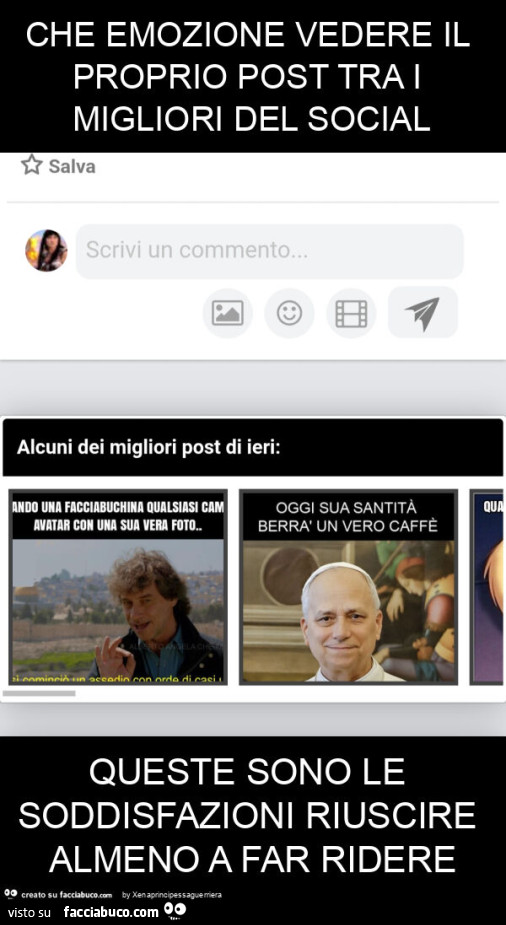The image size is (506, 925).
Task: Attach an image with the picture icon
Action: (x=228, y=313)
